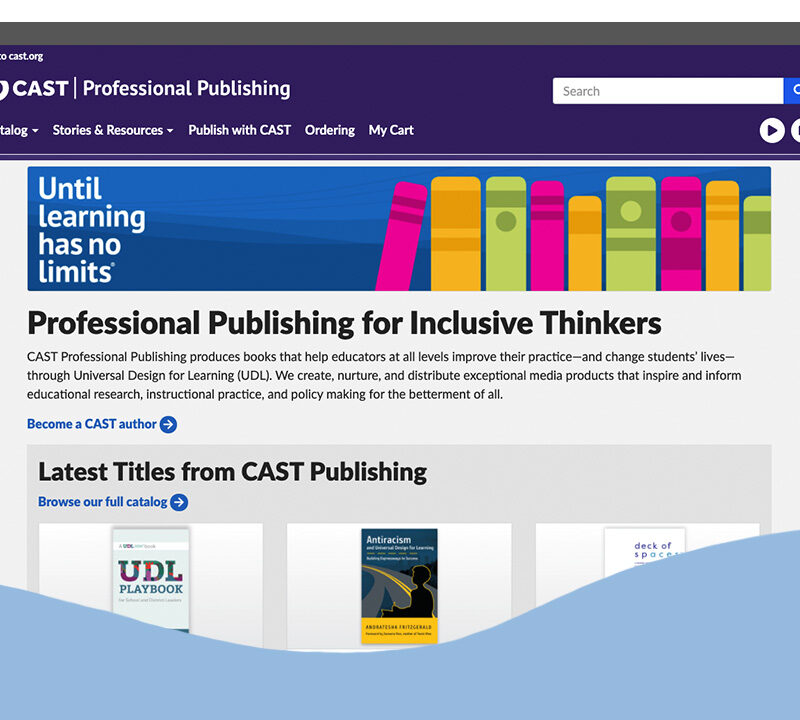Open Publish with CAST page
800x720 pixels.
click(x=239, y=130)
